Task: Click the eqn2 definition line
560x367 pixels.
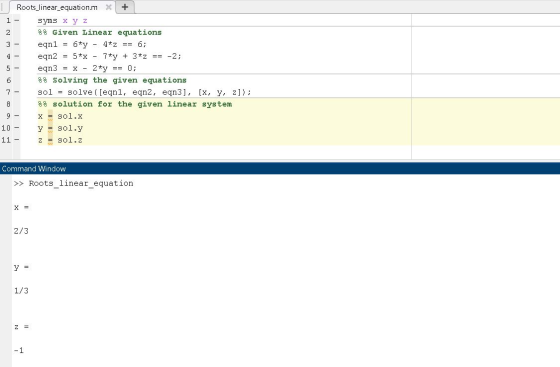Action: [x=109, y=56]
